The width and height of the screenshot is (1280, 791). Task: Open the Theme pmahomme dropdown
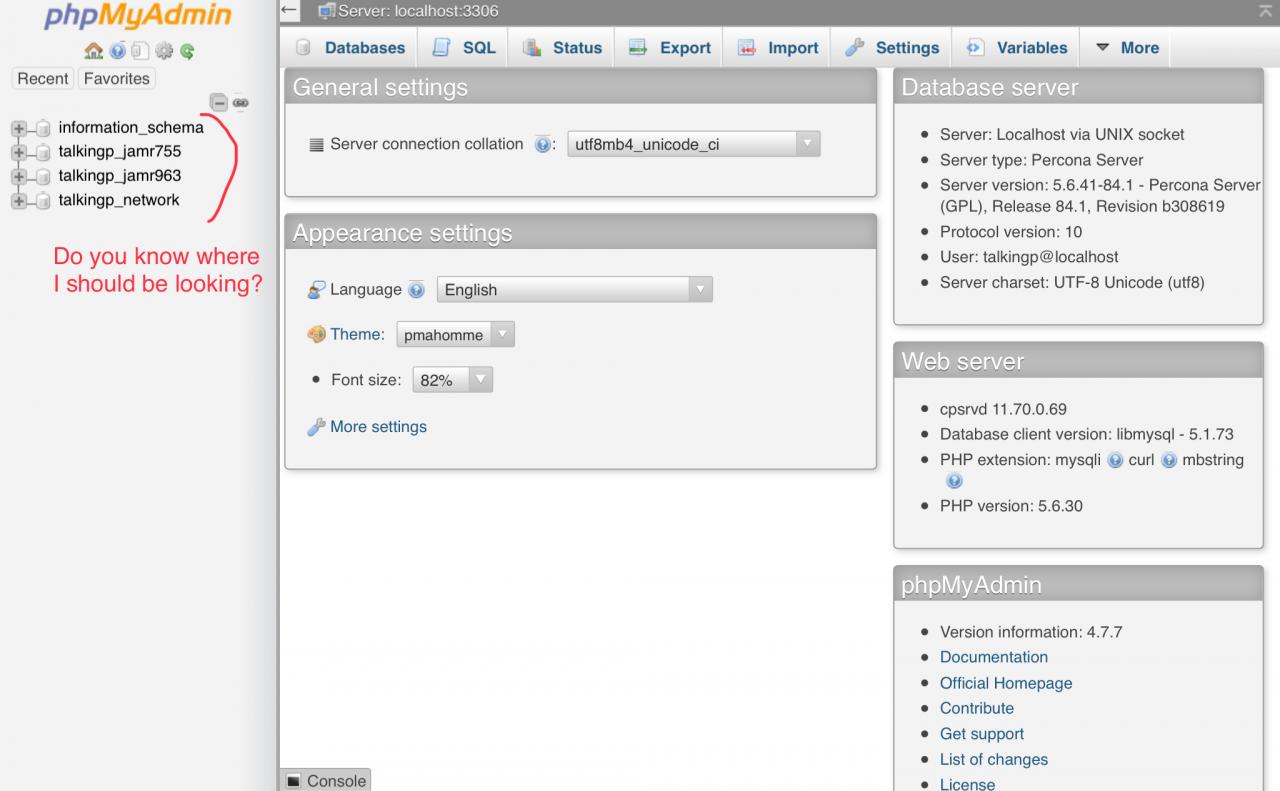(x=455, y=335)
